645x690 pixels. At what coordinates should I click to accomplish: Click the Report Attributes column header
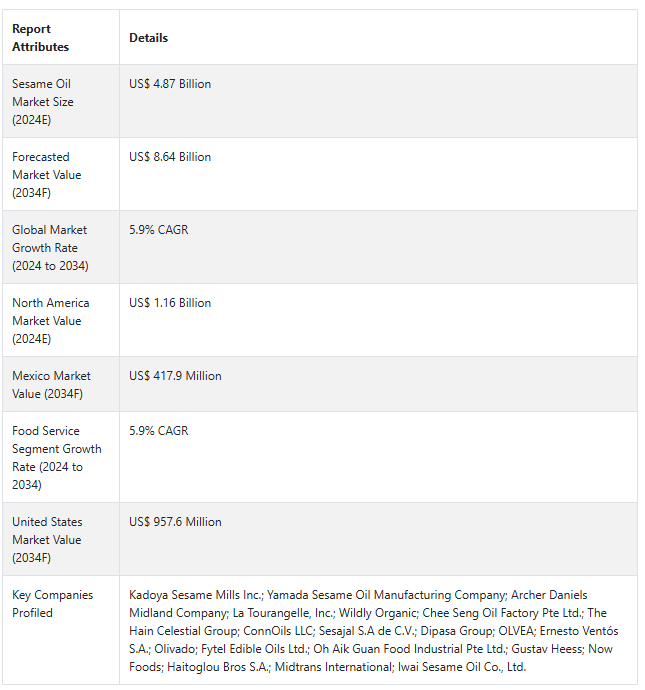[41, 38]
